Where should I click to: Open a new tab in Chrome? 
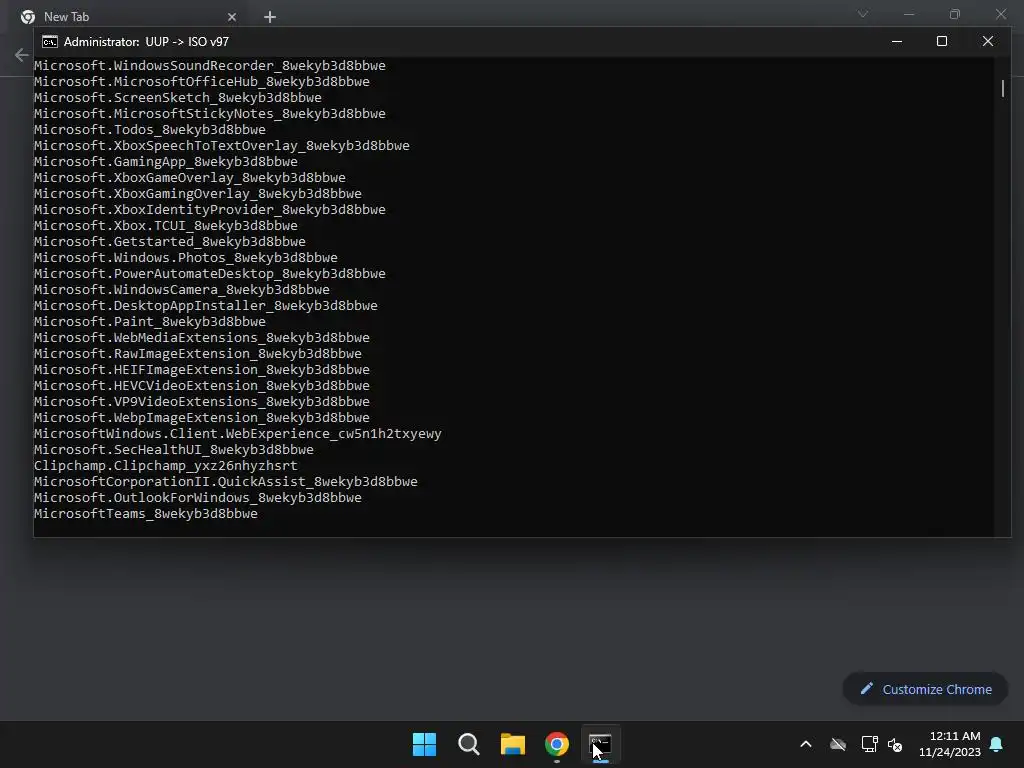click(x=270, y=17)
